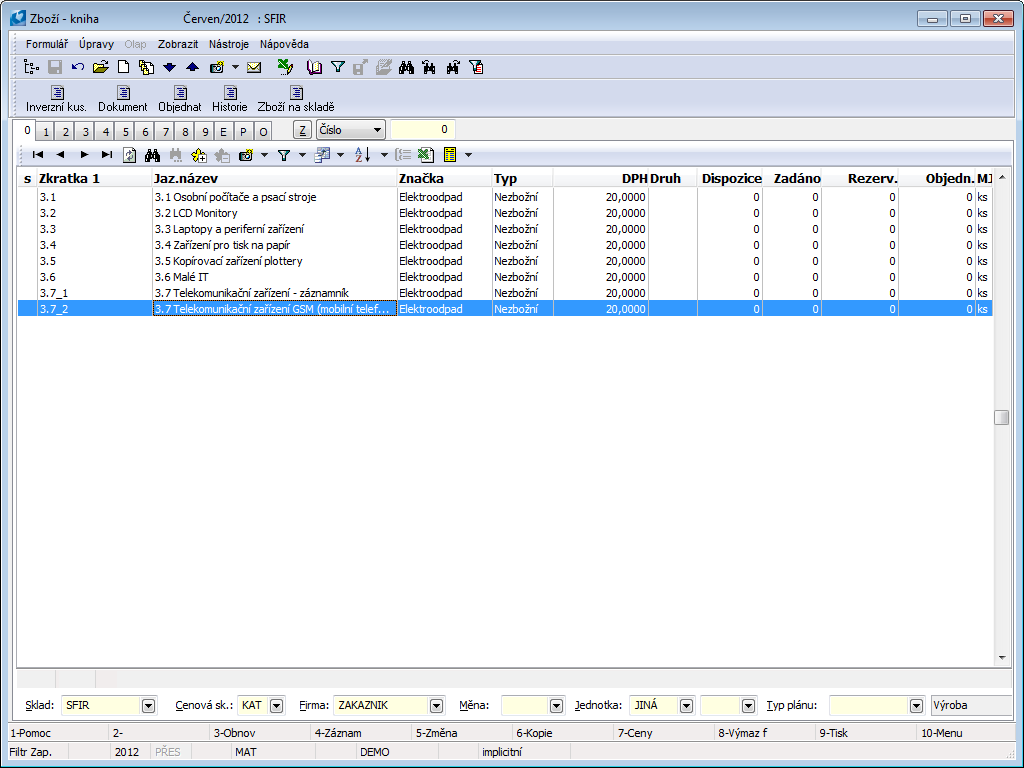Open the Firma dropdown list
The width and height of the screenshot is (1024, 768).
pyautogui.click(x=435, y=705)
